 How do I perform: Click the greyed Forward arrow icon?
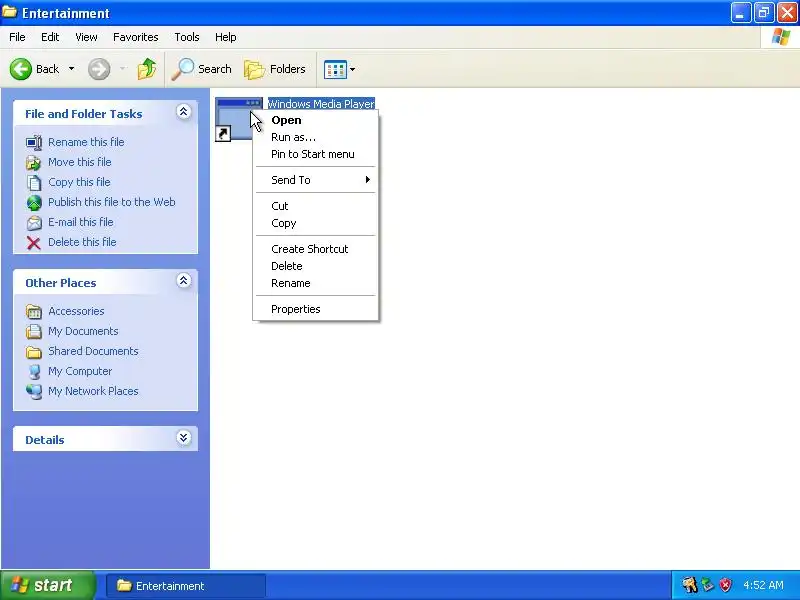(99, 69)
